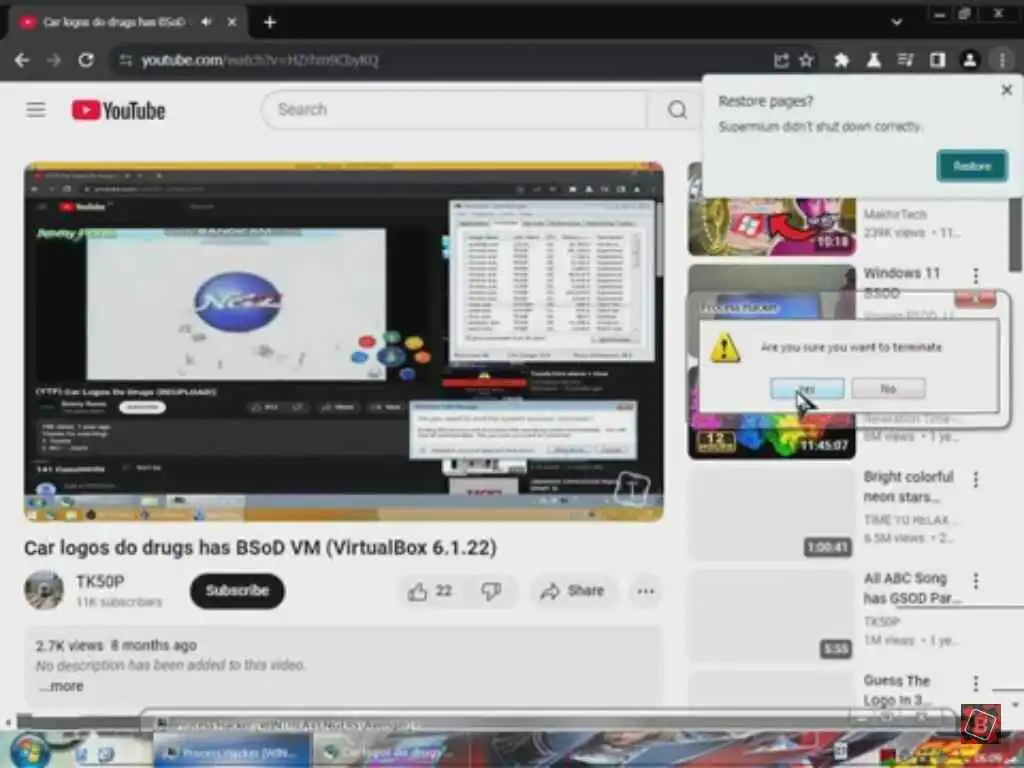Viewport: 1024px width, 768px height.
Task: Open All ABC Song has GSOD video
Action: (911, 588)
